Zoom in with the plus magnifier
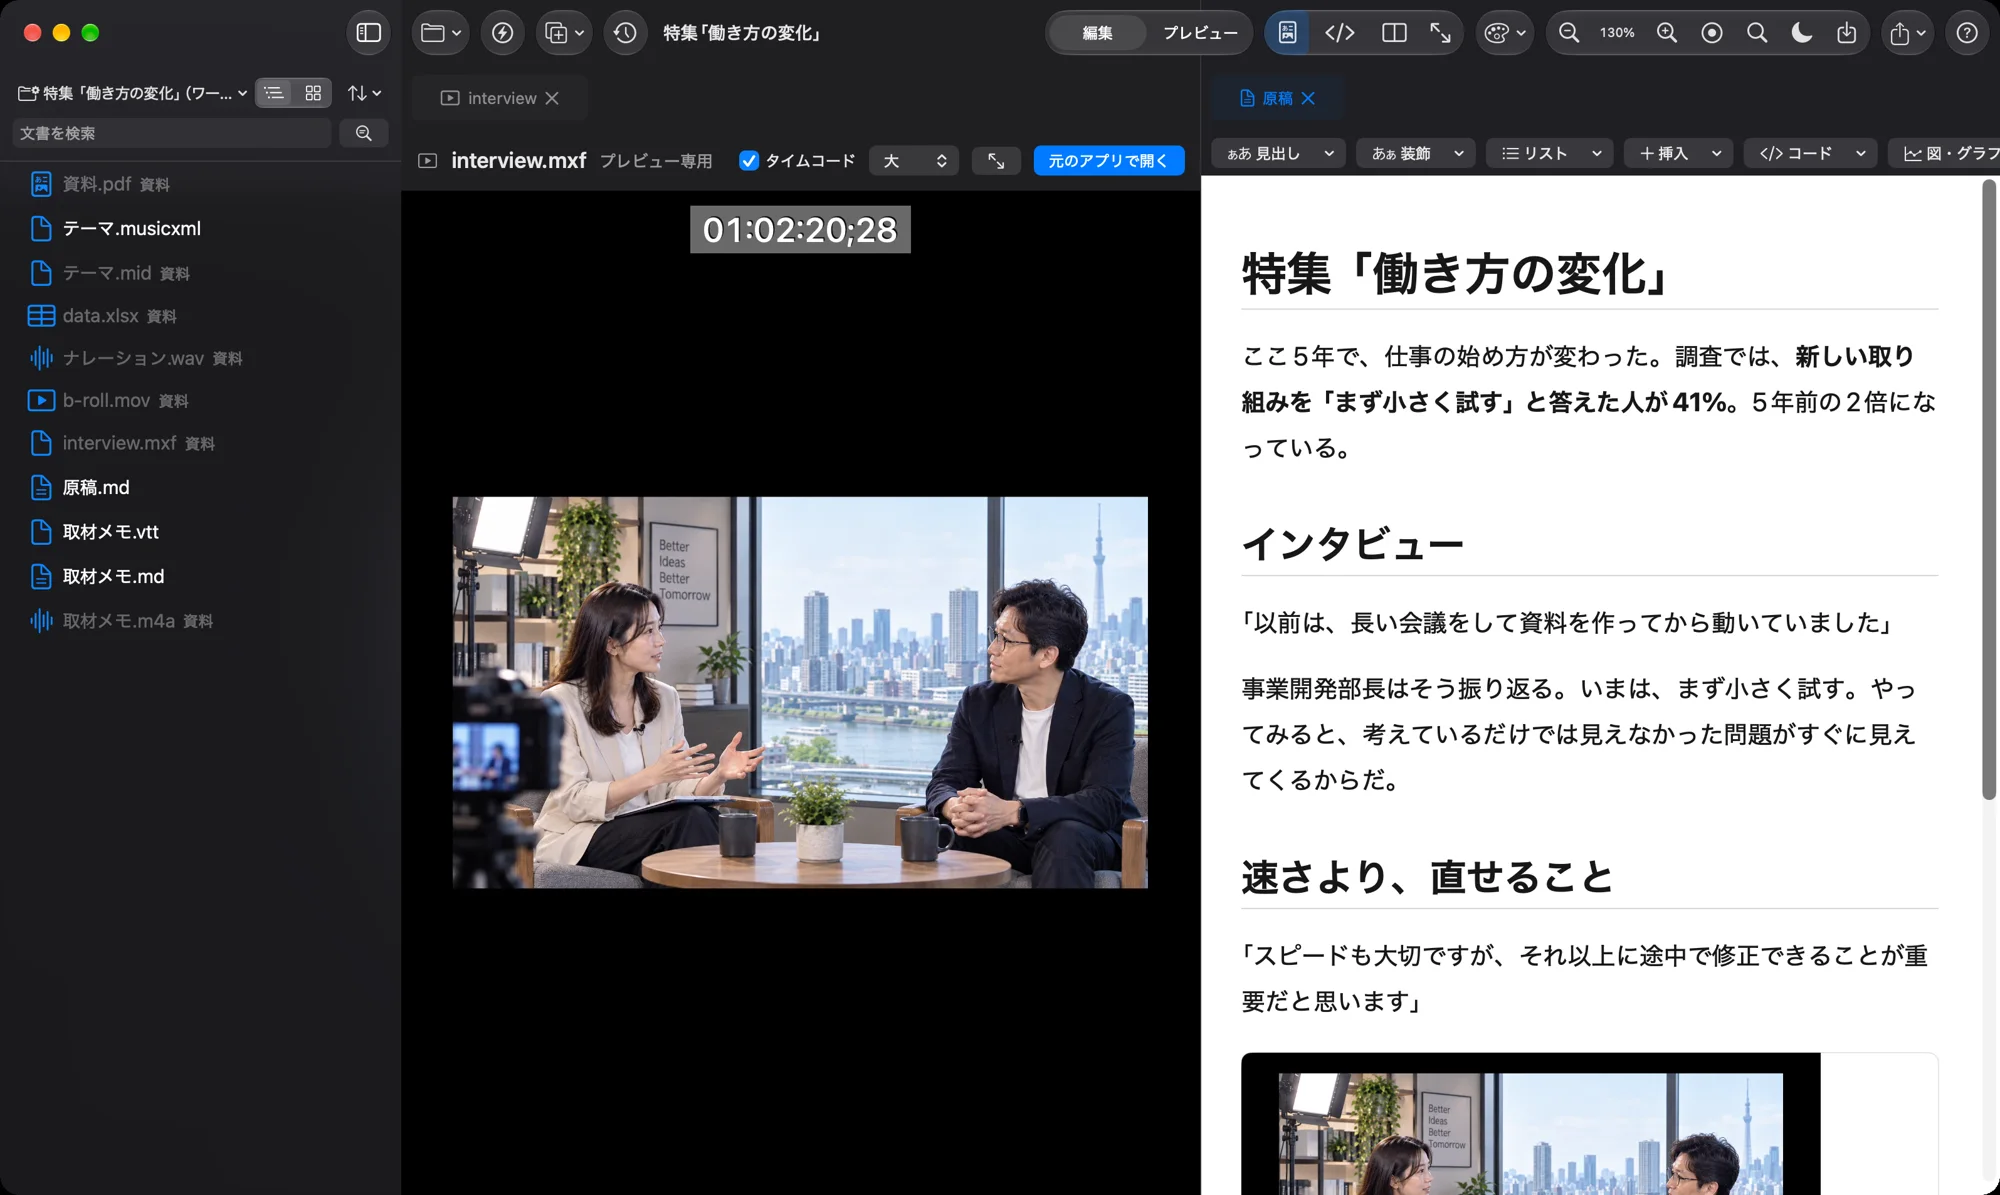Viewport: 2000px width, 1195px height. [x=1667, y=33]
